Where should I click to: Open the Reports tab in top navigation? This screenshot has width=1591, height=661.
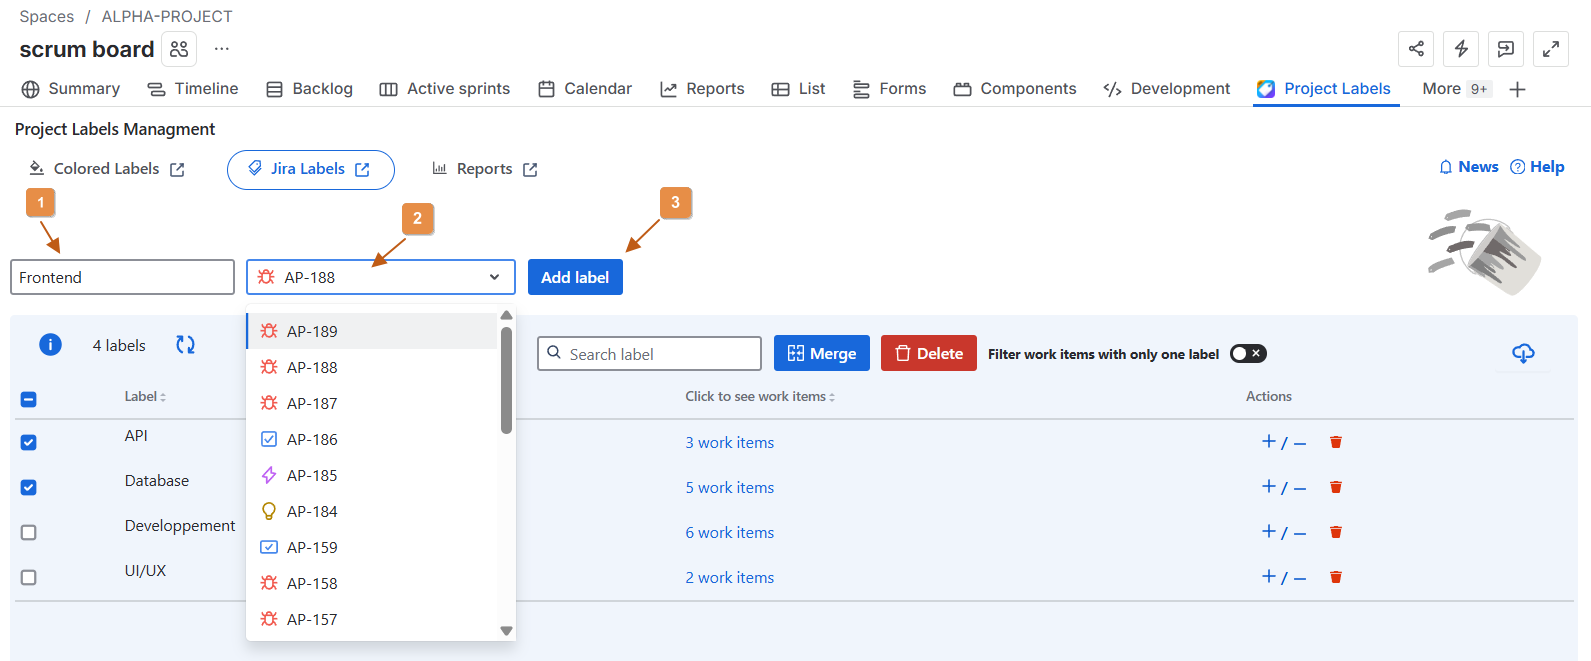pos(702,89)
